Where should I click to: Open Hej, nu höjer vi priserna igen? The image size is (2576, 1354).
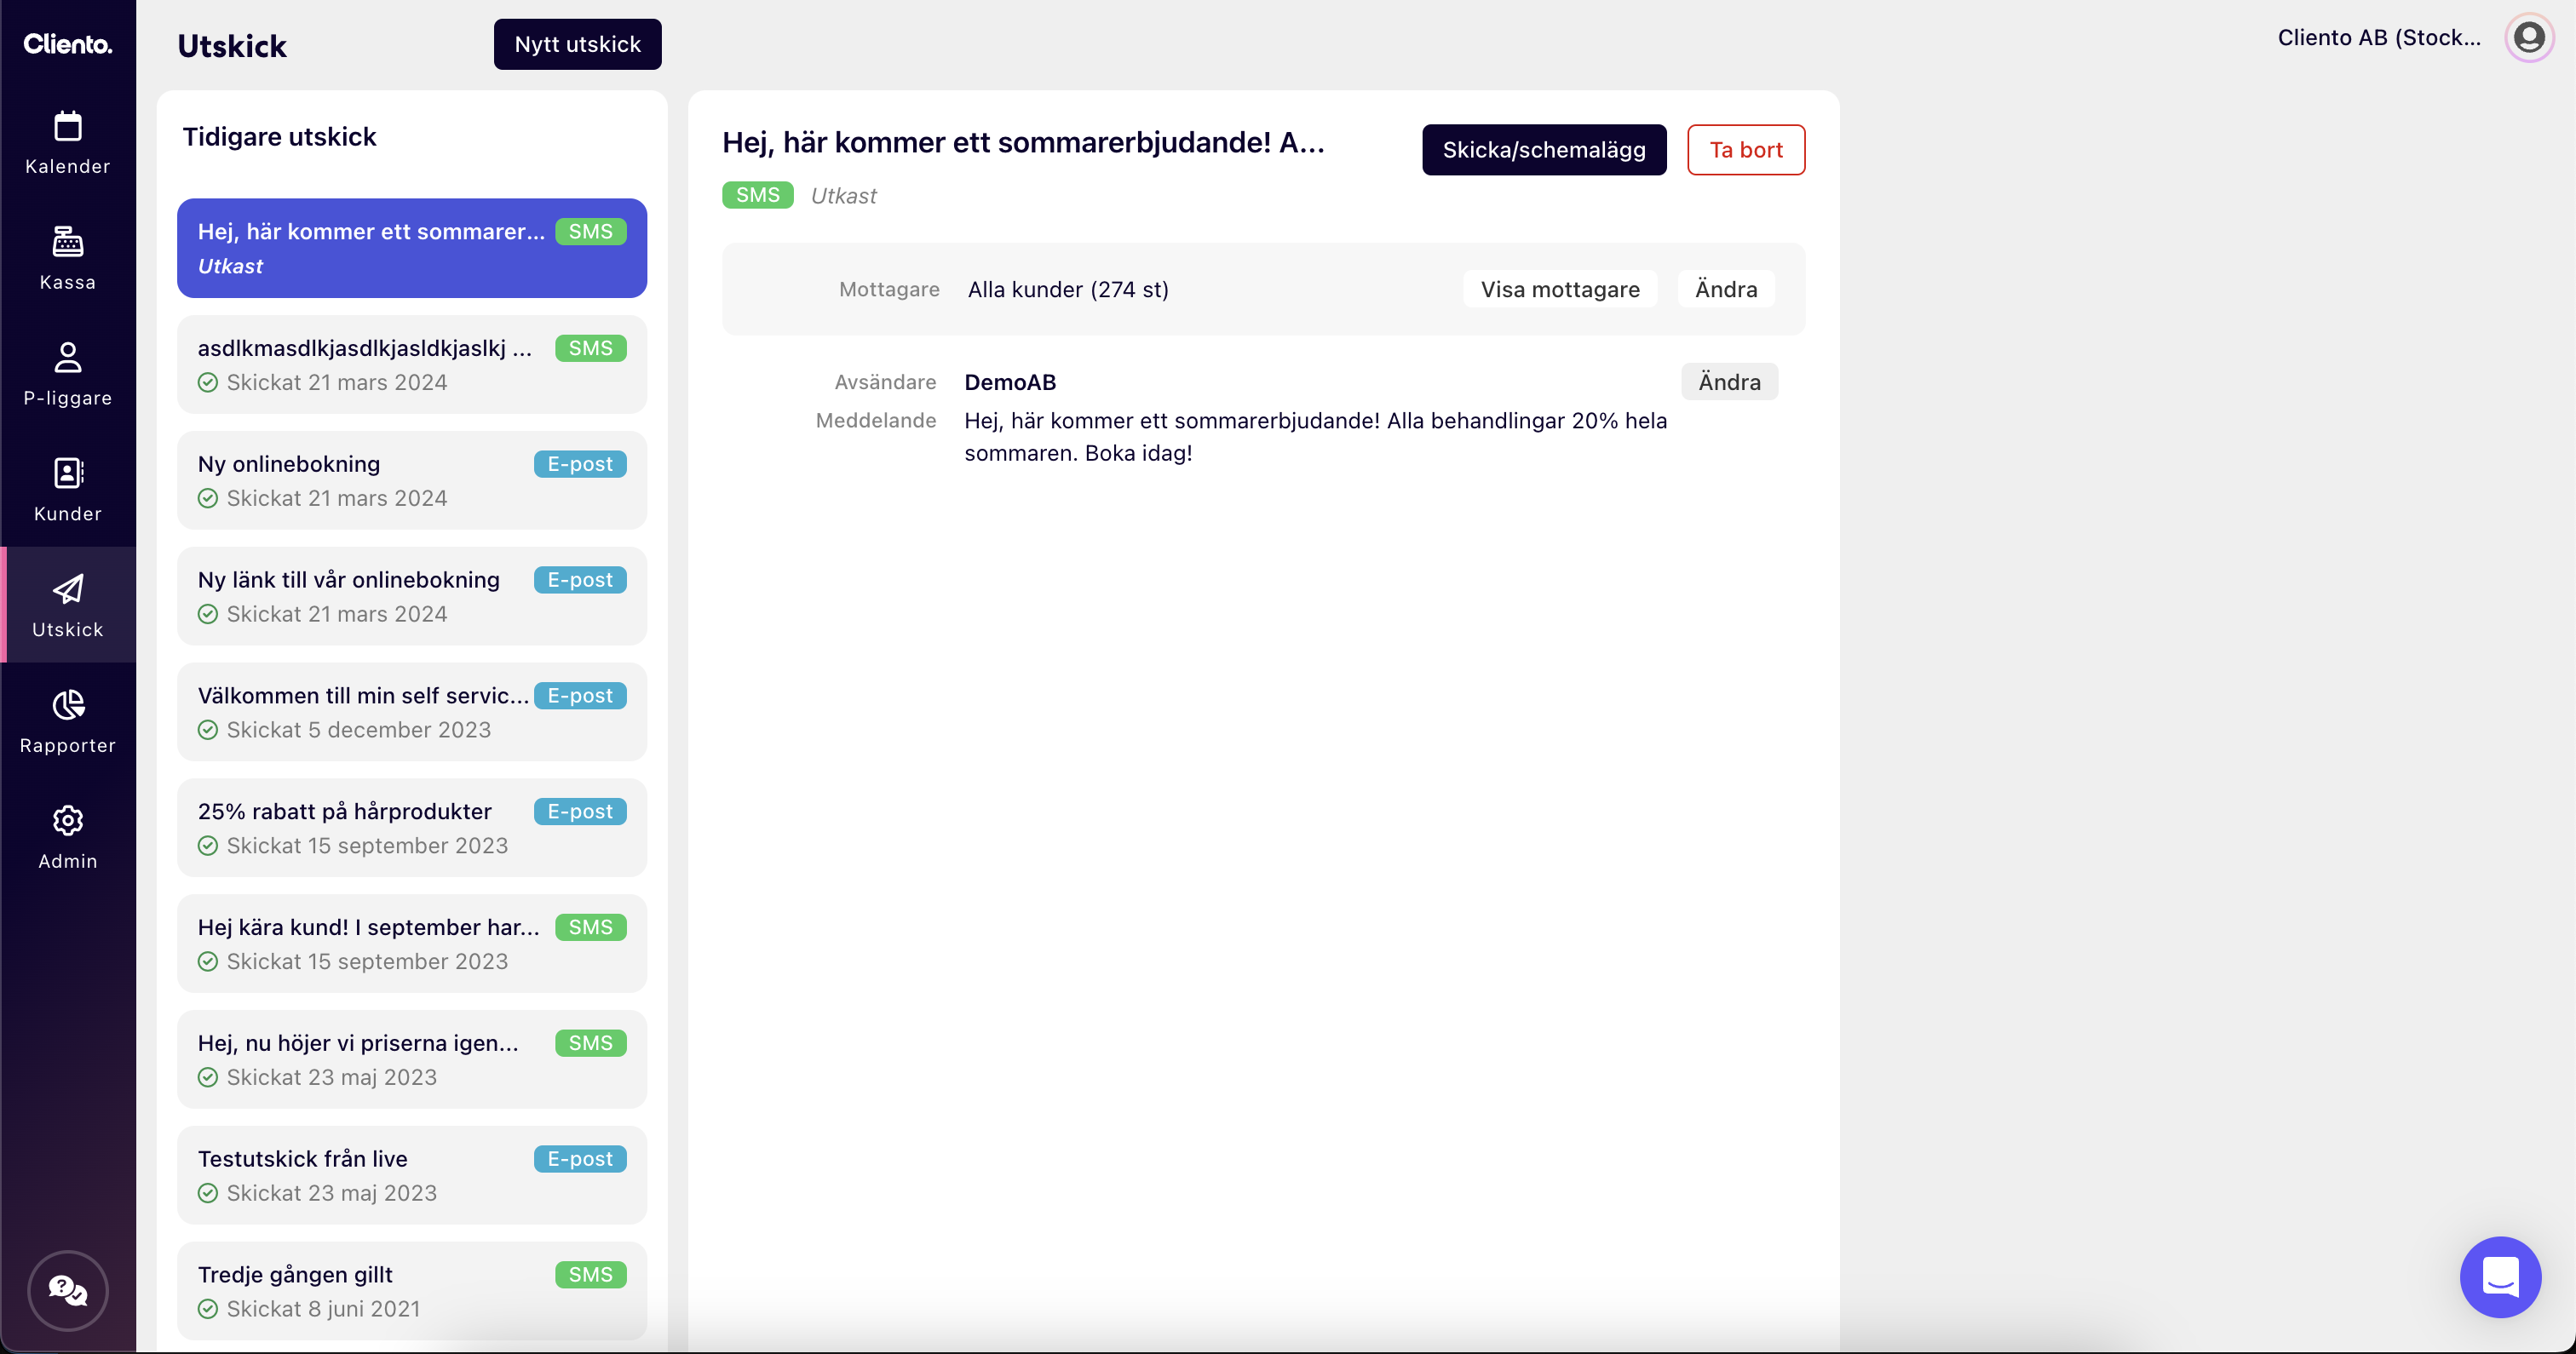coord(412,1061)
